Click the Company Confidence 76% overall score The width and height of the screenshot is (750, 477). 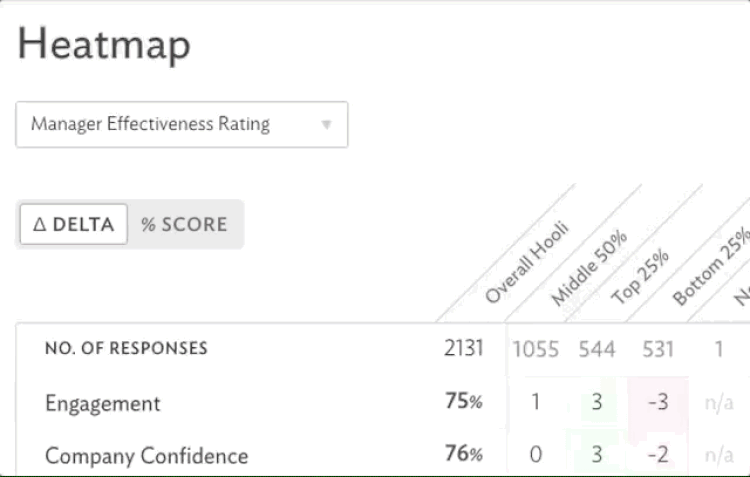tap(463, 455)
